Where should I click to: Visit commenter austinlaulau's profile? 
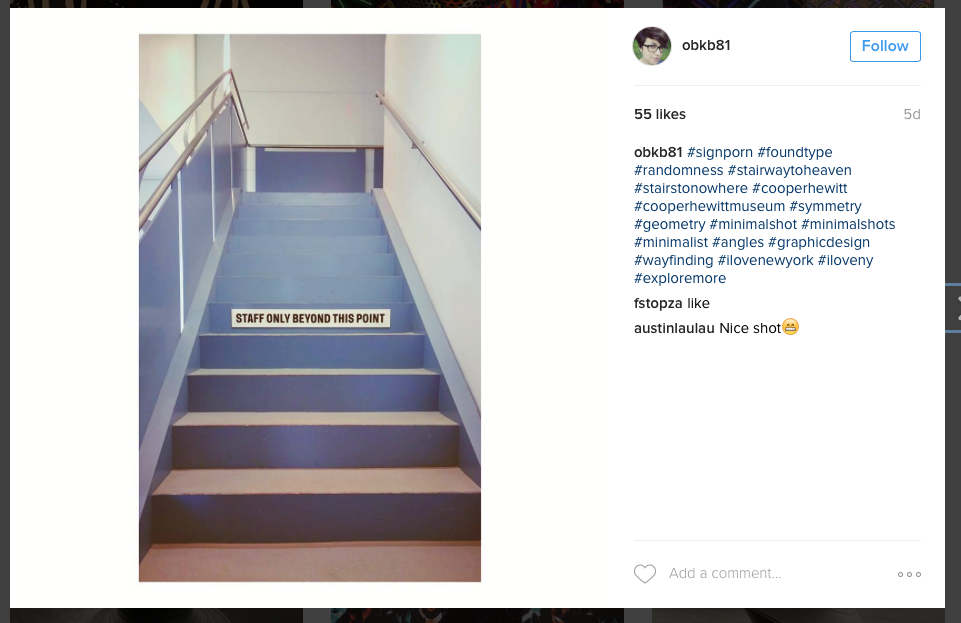[674, 328]
